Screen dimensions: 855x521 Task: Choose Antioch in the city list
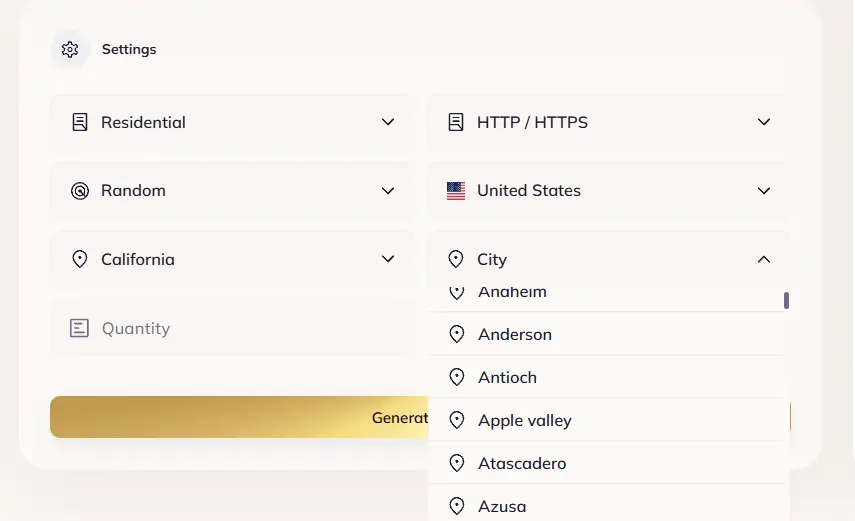pos(507,377)
